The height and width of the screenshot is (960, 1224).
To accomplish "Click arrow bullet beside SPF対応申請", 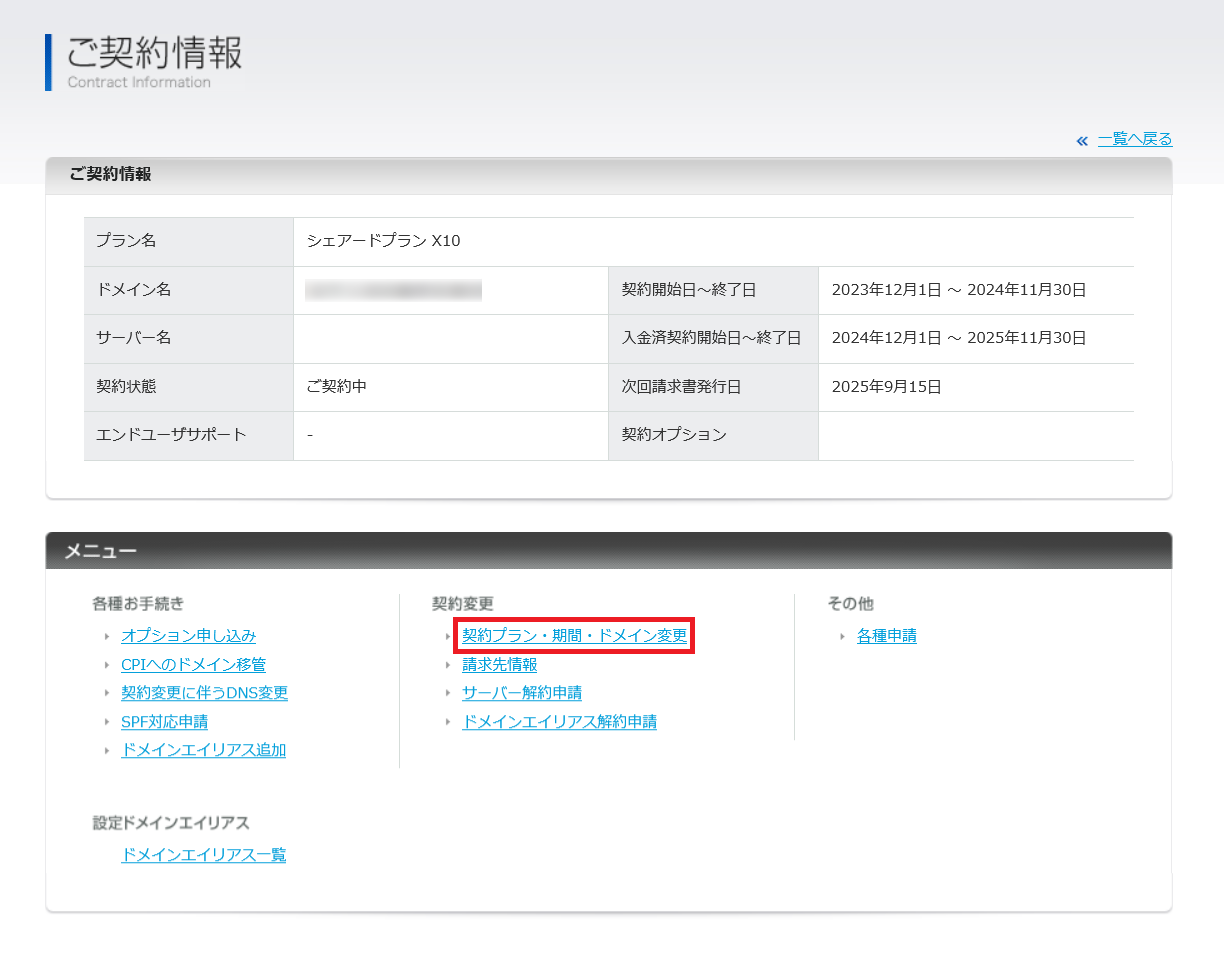I will coord(107,722).
